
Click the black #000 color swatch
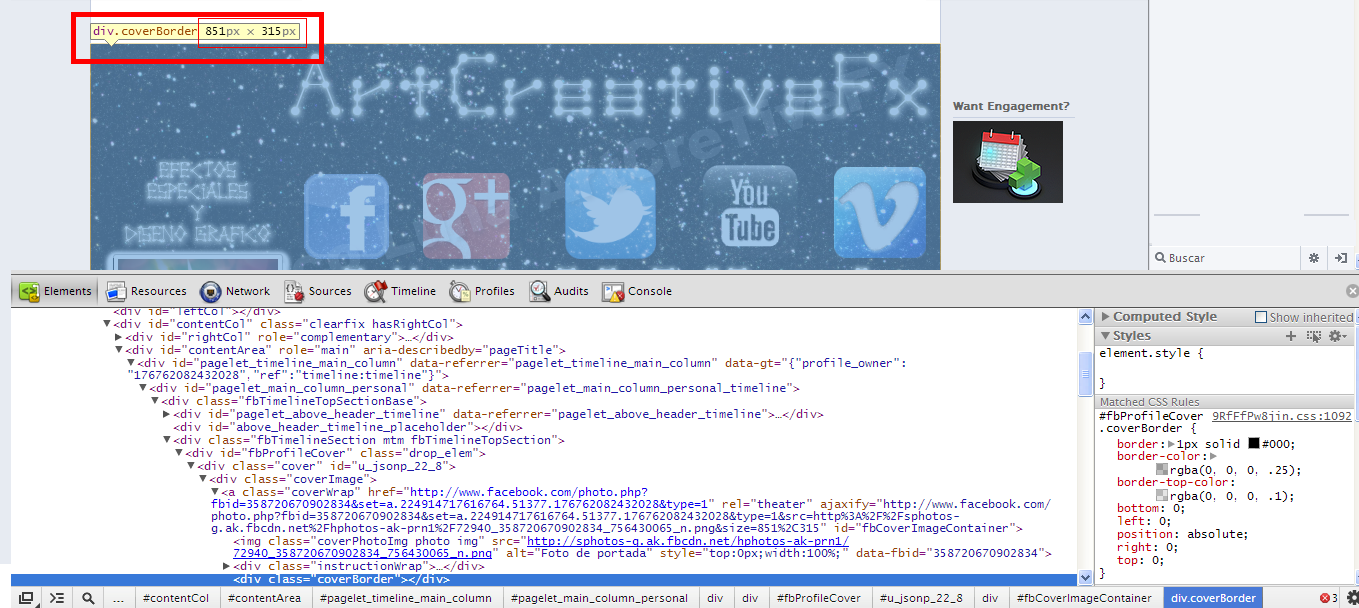click(x=1253, y=443)
